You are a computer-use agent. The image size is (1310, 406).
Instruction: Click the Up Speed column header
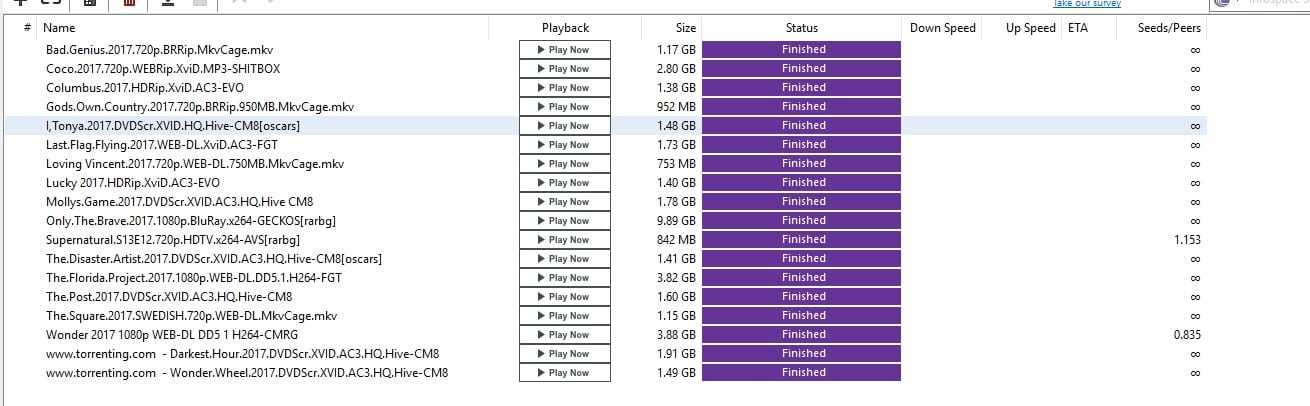click(1031, 28)
